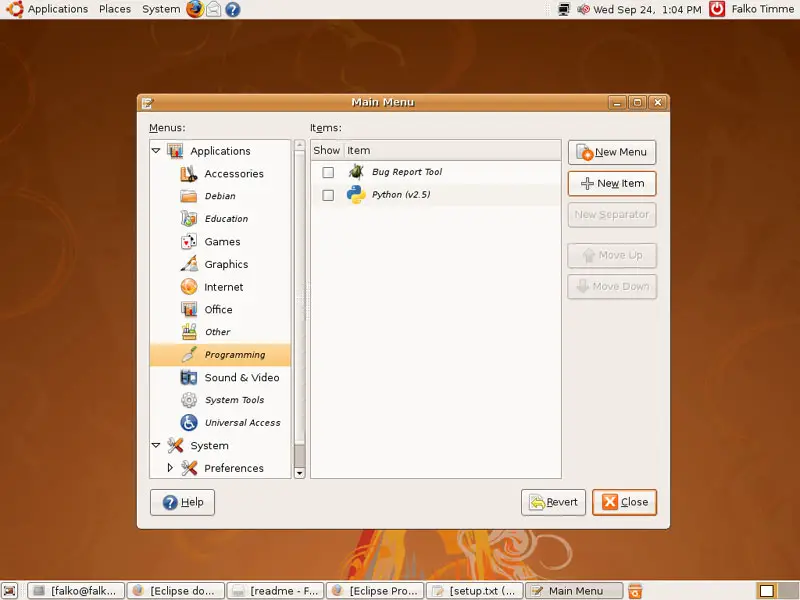The height and width of the screenshot is (600, 800).
Task: Select the Games playing cards icon
Action: point(189,241)
